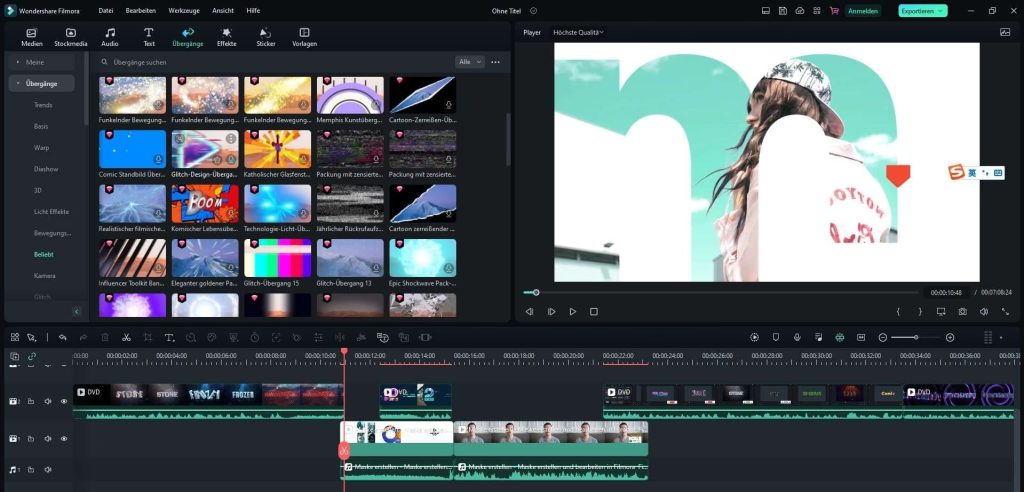Enter fullscreen preview with expand icon

pos(1005,312)
